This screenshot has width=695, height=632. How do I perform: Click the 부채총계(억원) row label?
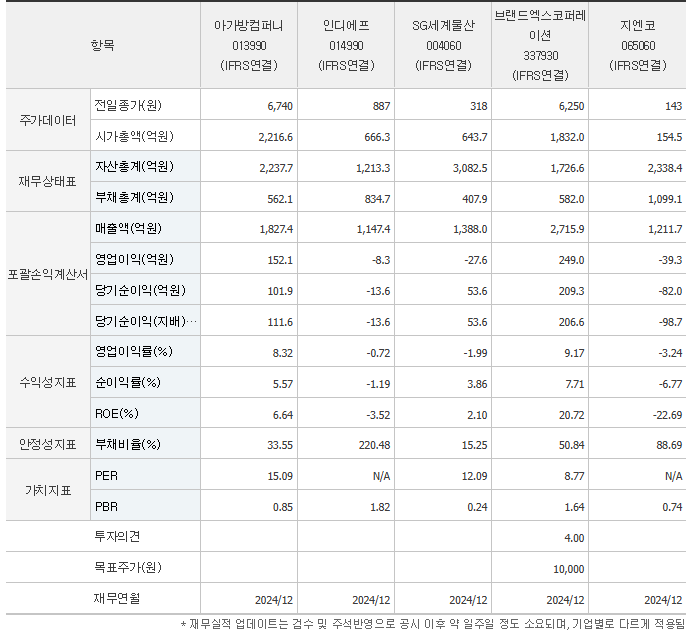pos(134,197)
